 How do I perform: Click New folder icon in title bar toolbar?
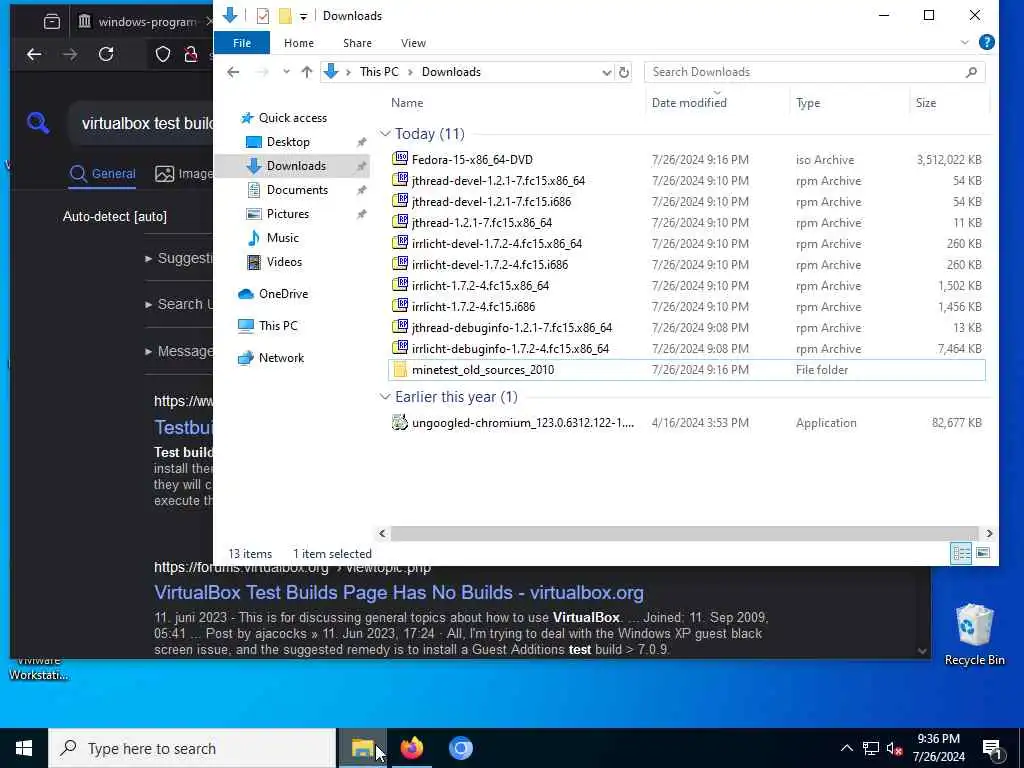(x=285, y=16)
